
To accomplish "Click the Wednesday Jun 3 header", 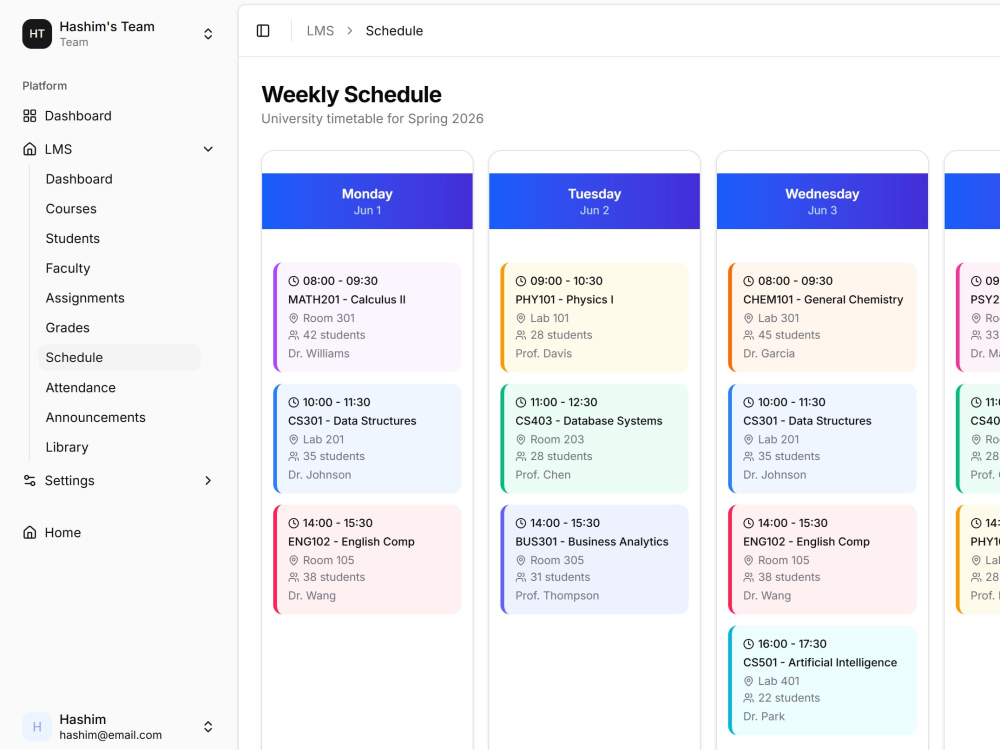I will [822, 201].
